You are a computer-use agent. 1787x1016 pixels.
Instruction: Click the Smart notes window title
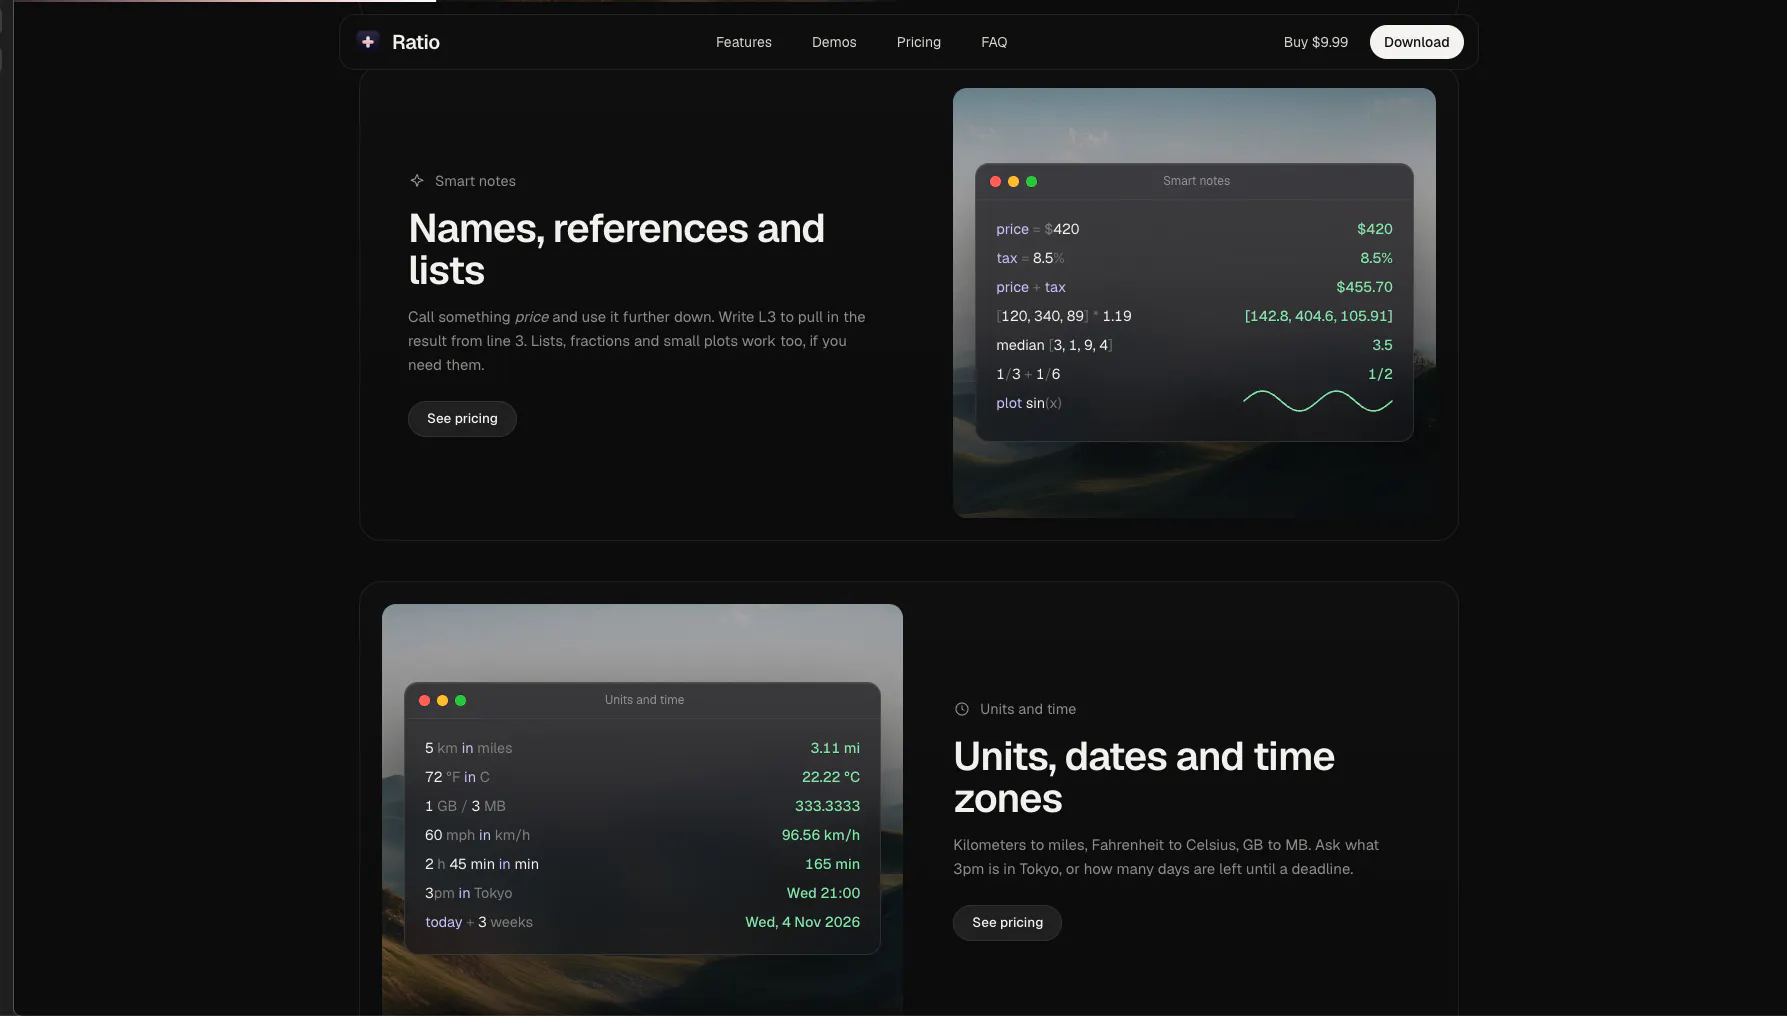[1196, 181]
